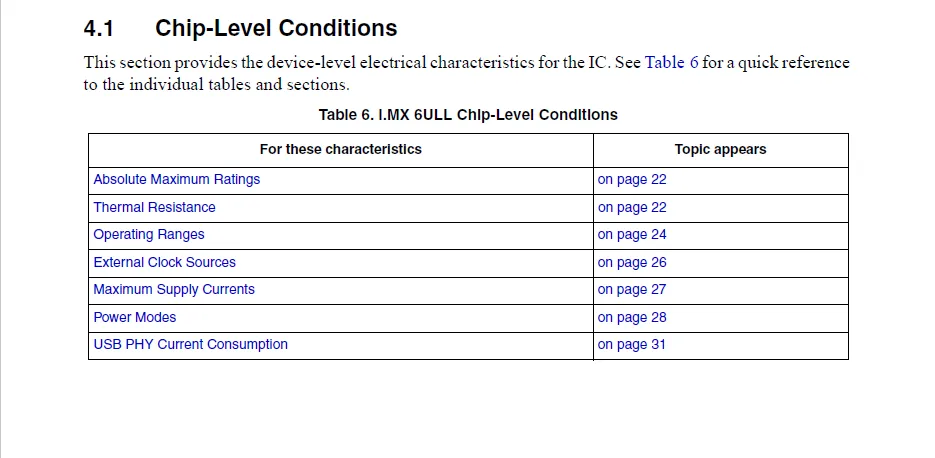Go to page 22 for Absolute Maximum Ratings
The height and width of the screenshot is (458, 935).
click(632, 180)
